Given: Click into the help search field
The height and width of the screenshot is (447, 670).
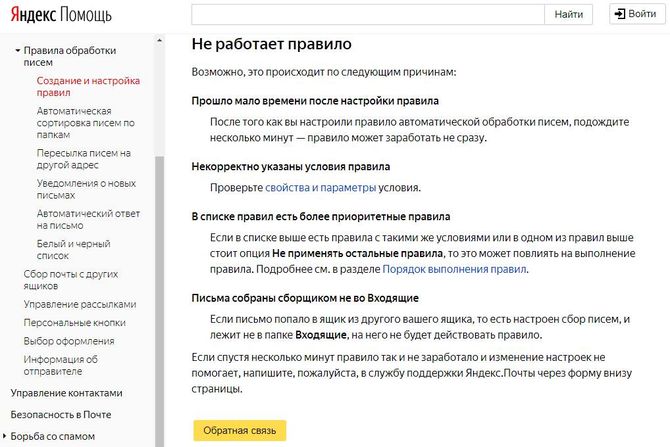Looking at the screenshot, I should pos(368,14).
